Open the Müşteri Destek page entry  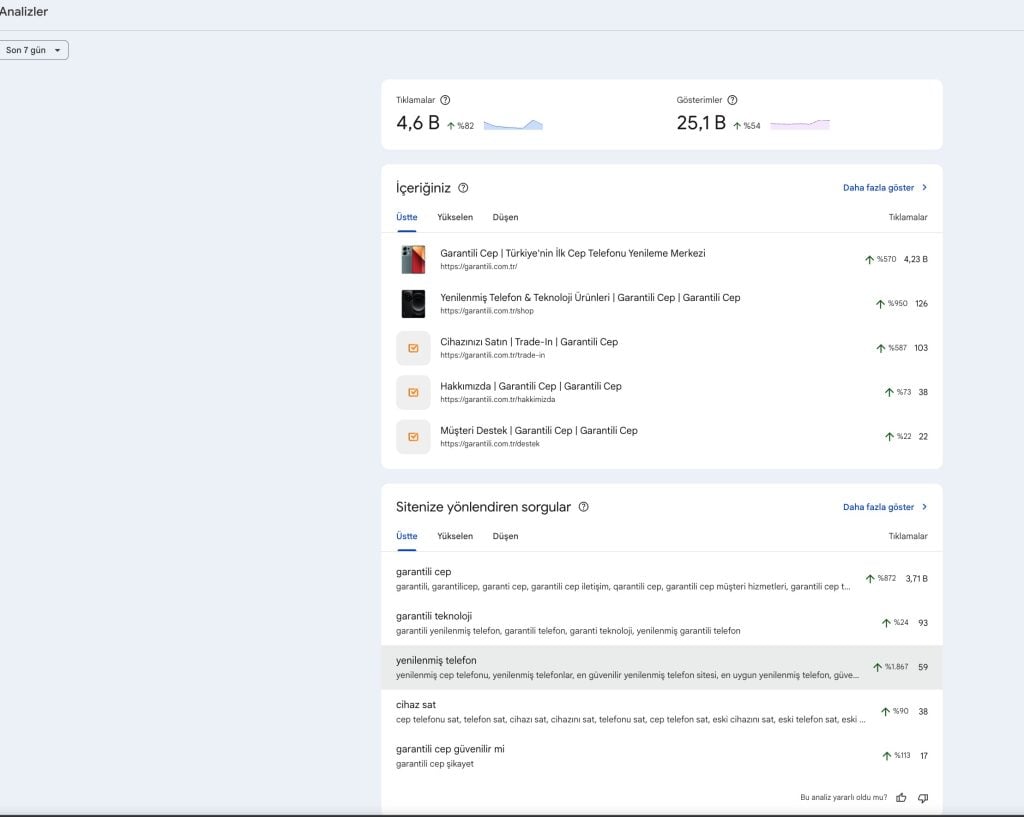point(538,431)
